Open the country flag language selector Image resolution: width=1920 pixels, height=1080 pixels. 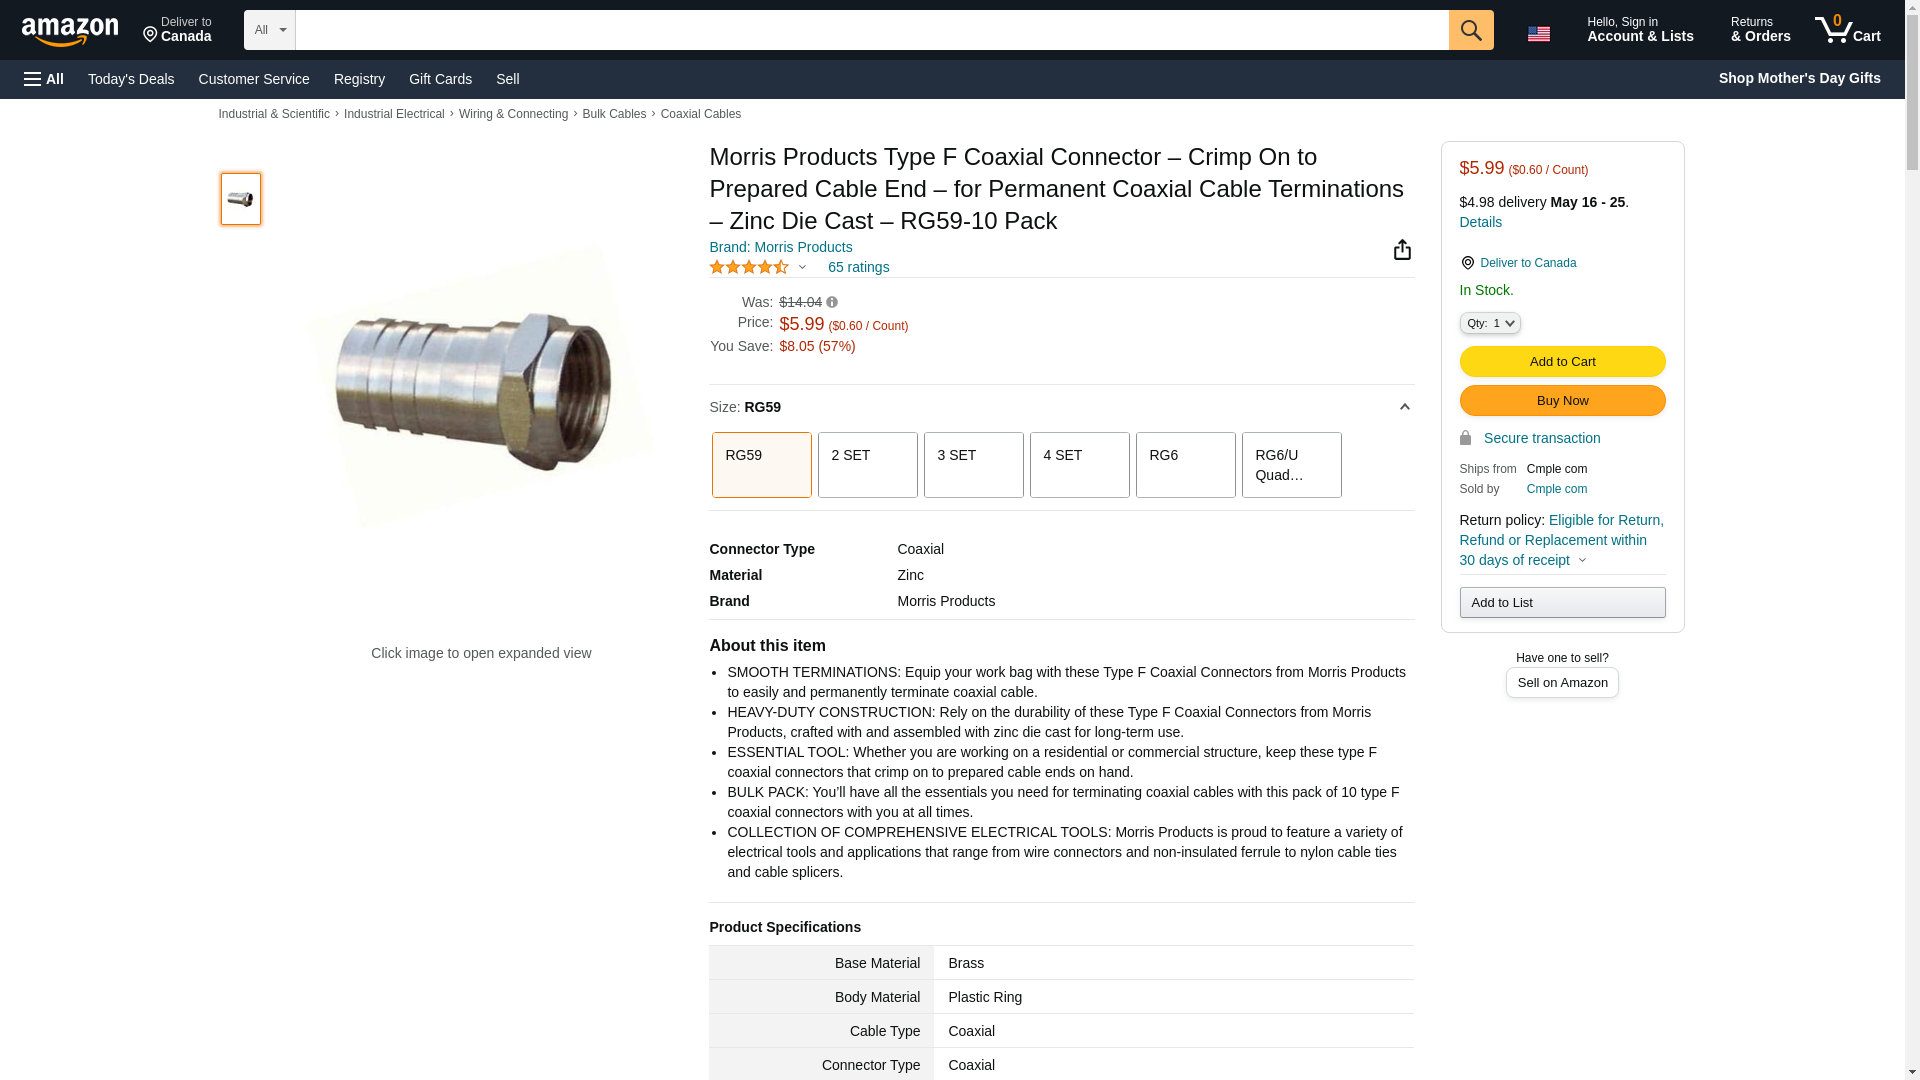(1539, 34)
